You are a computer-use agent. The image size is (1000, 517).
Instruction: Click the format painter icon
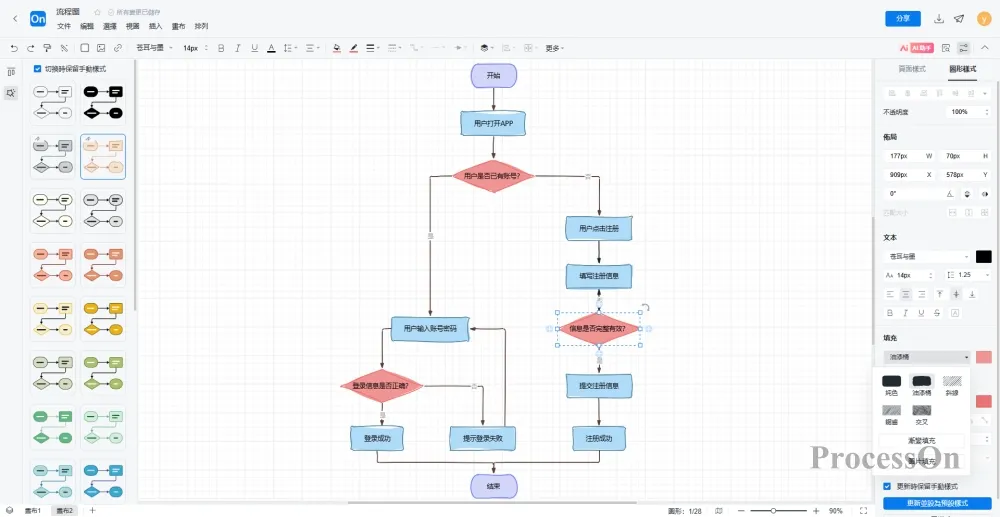click(47, 47)
